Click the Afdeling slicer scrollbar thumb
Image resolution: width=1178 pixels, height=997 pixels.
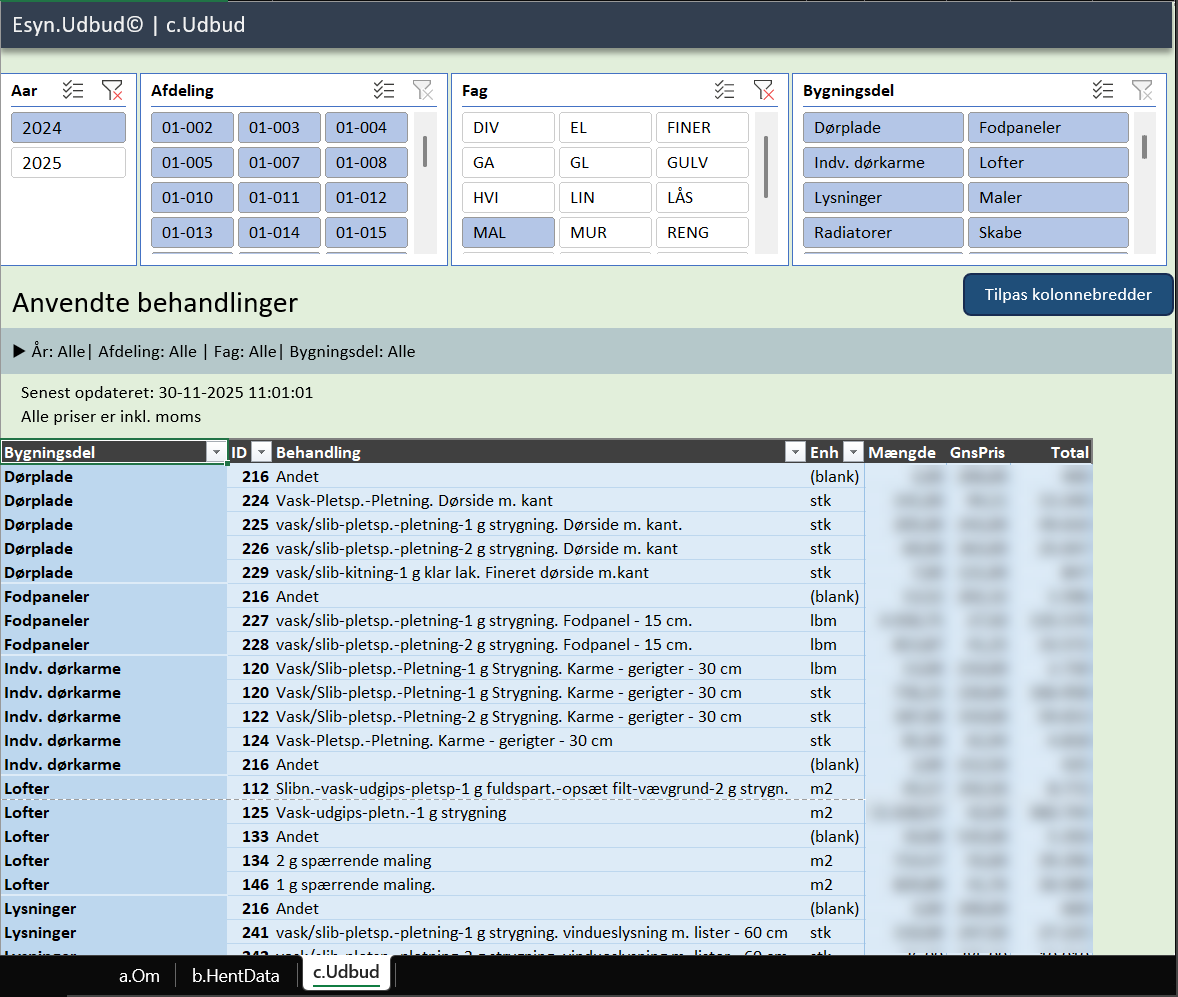coord(425,151)
